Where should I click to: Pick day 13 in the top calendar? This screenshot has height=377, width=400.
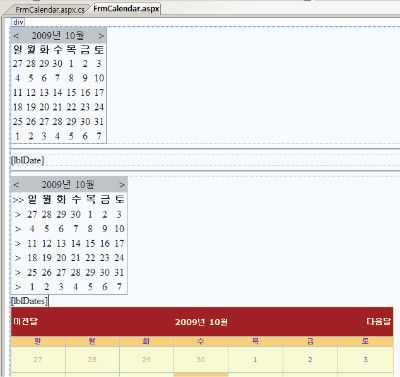44,93
